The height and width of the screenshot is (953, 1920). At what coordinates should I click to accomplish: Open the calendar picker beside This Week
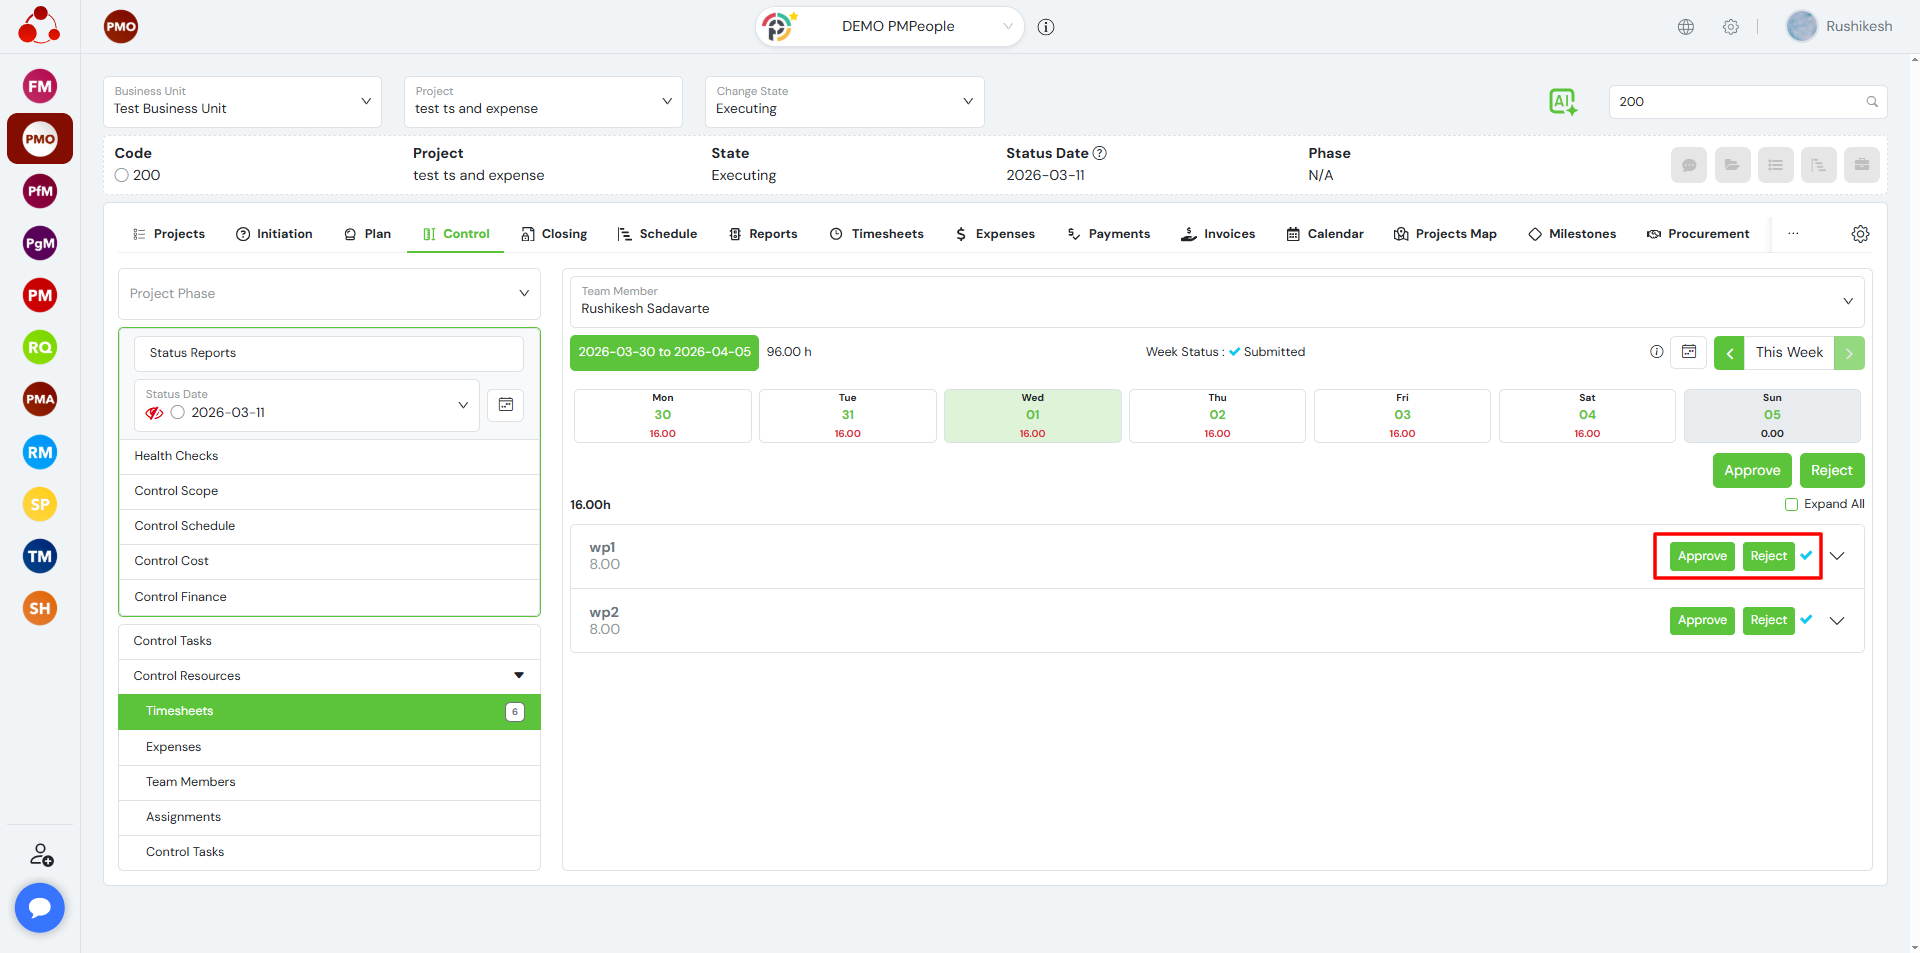tap(1689, 352)
